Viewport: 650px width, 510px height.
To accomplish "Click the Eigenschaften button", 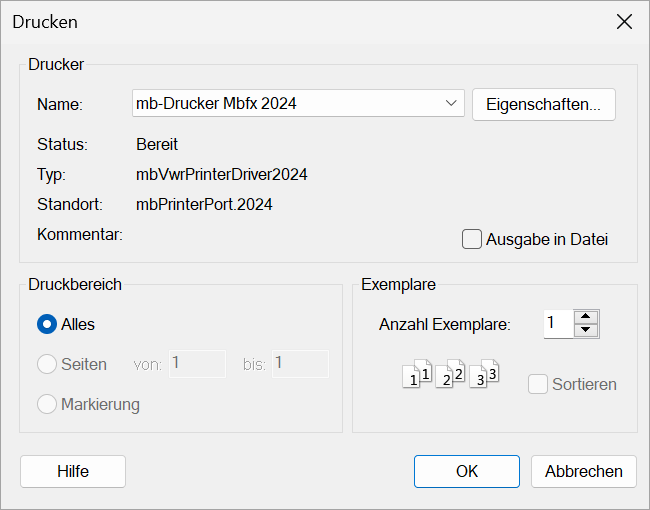I will click(543, 104).
